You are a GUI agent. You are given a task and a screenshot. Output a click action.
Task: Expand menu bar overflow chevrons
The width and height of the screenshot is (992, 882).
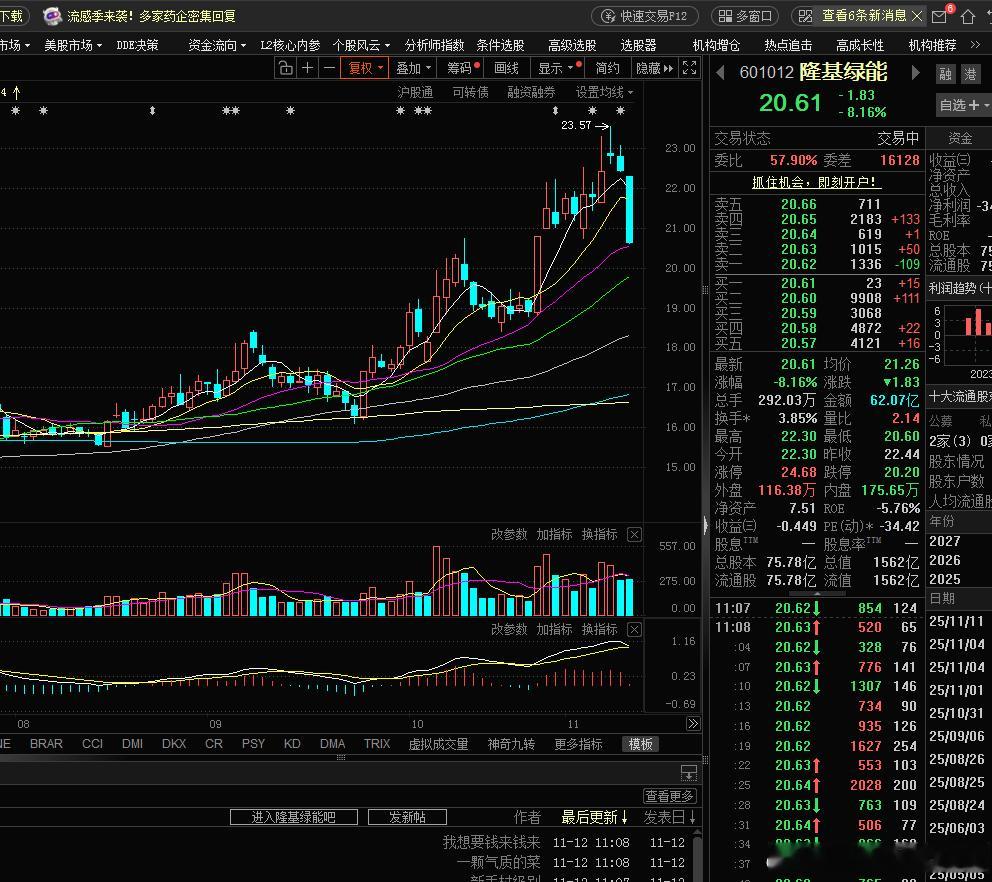(x=976, y=45)
